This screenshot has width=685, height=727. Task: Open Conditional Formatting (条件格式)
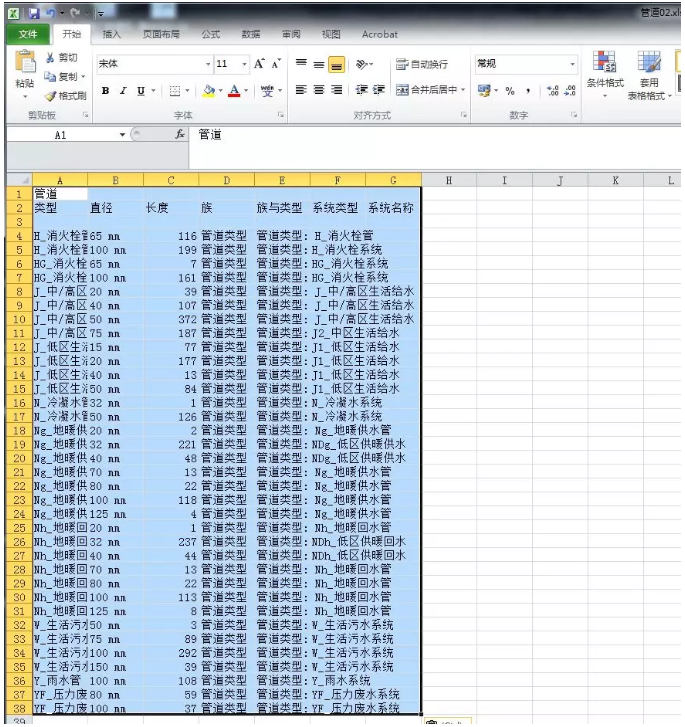(605, 74)
